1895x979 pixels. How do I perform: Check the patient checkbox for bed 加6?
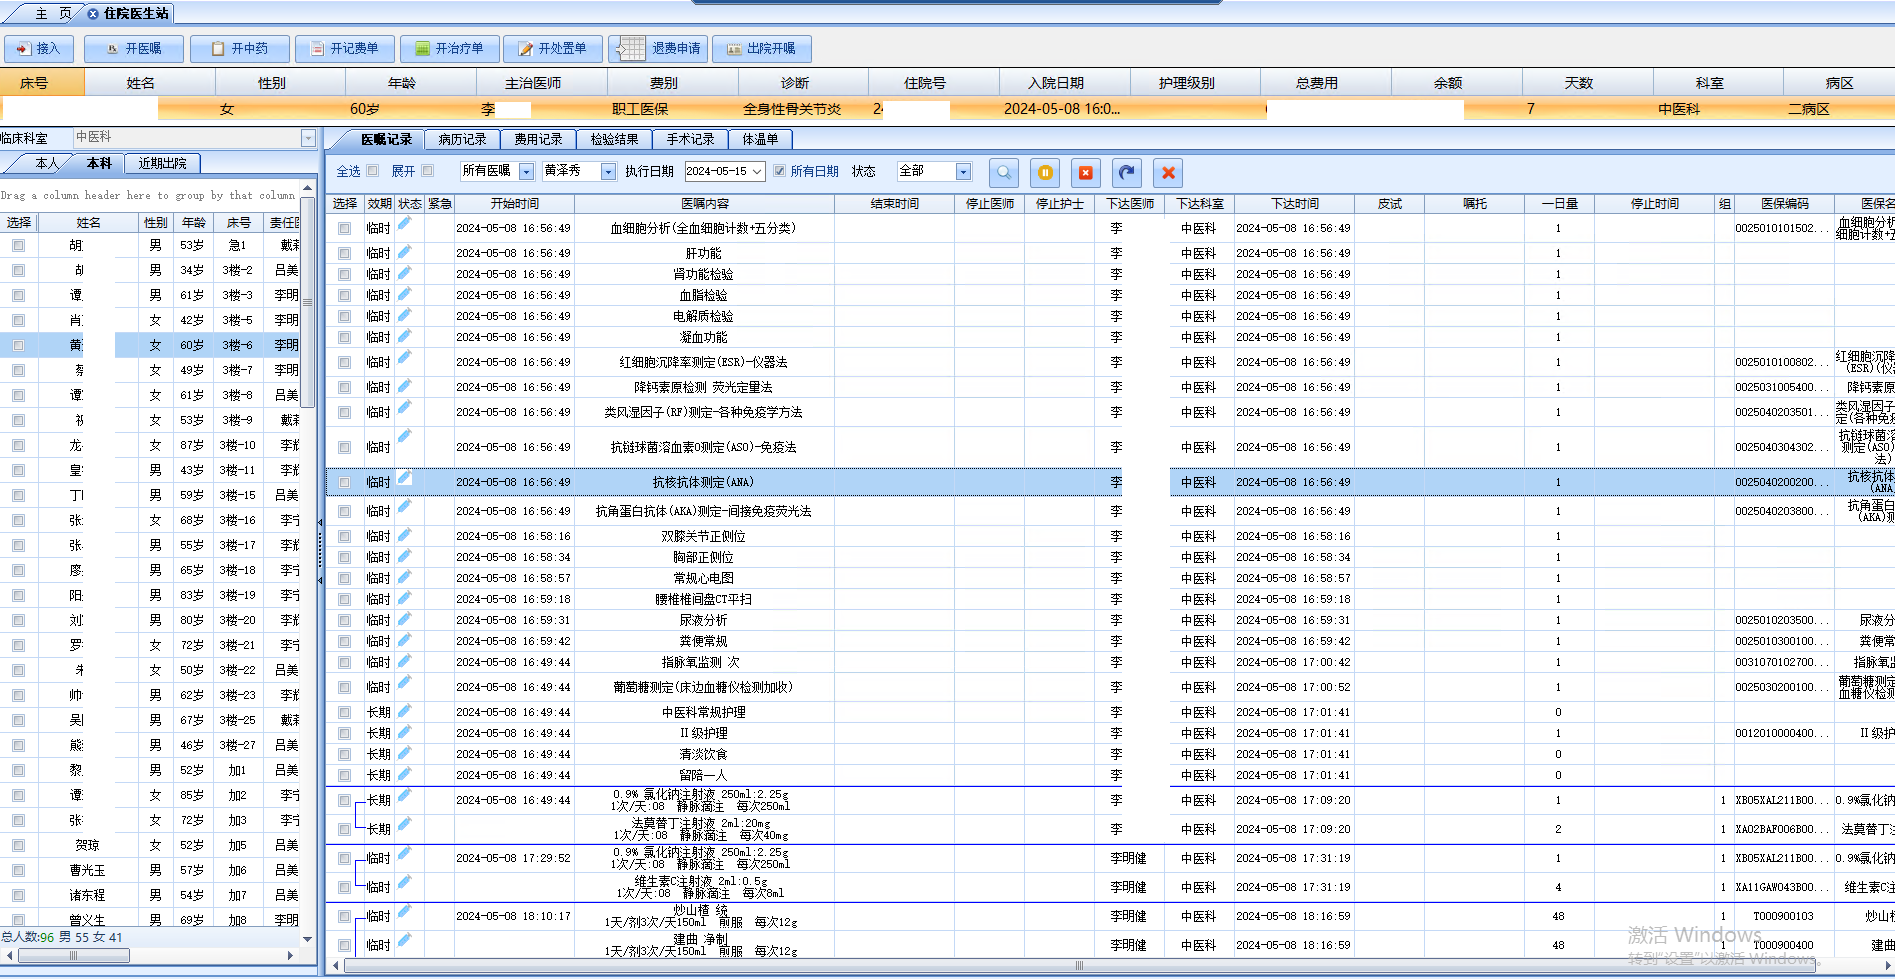pos(18,870)
